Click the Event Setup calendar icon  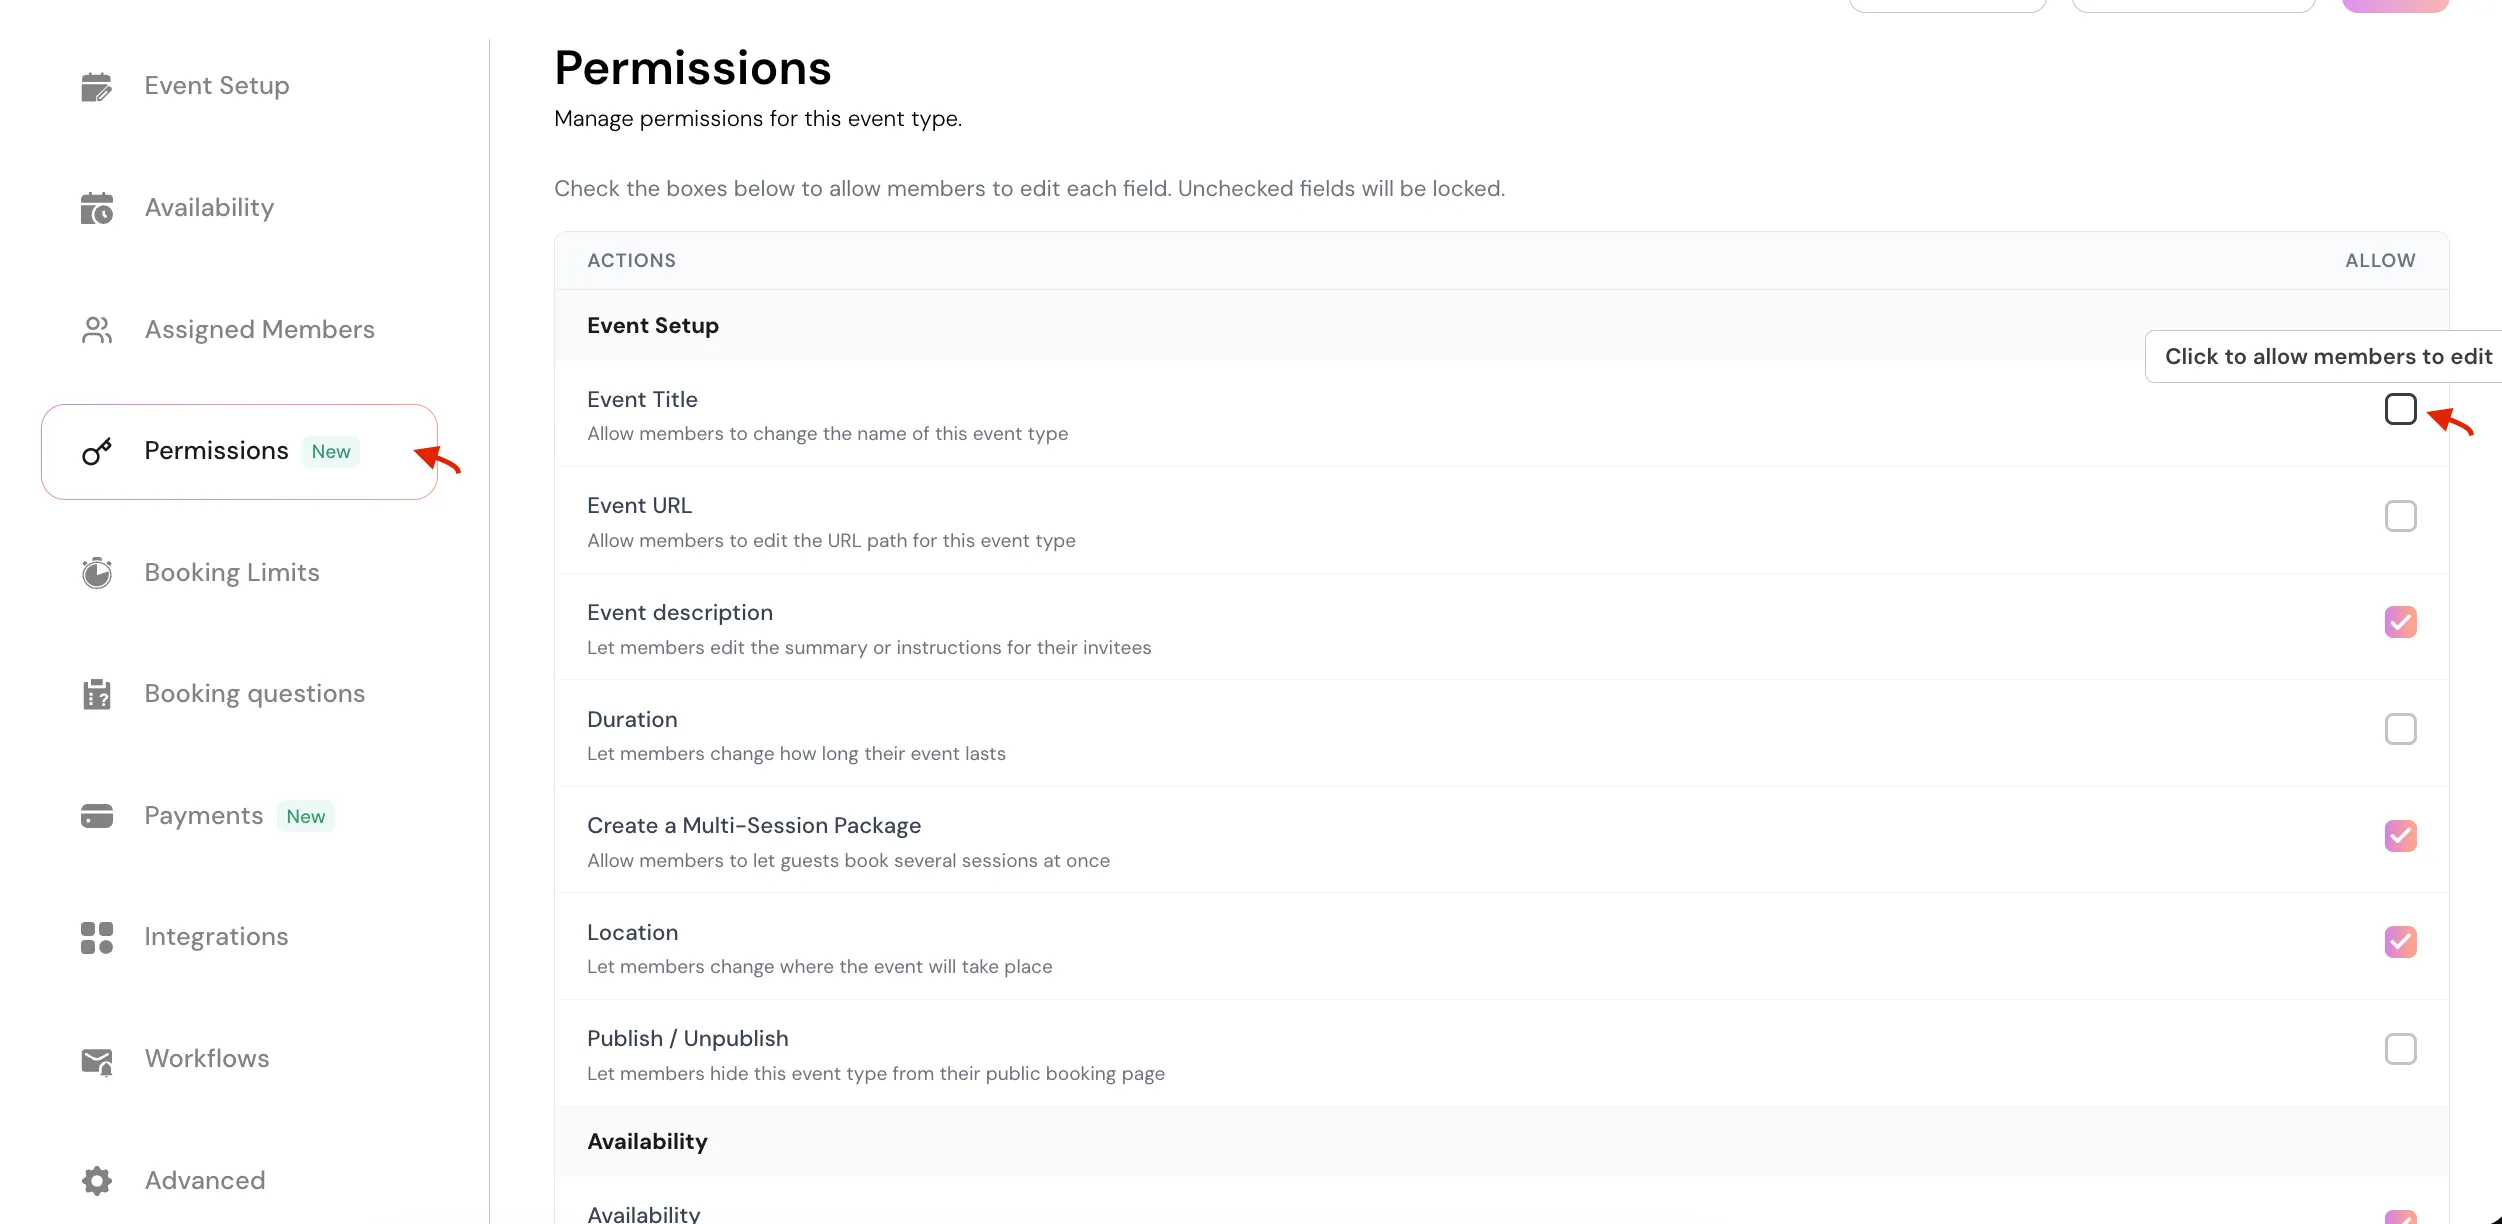click(x=96, y=87)
